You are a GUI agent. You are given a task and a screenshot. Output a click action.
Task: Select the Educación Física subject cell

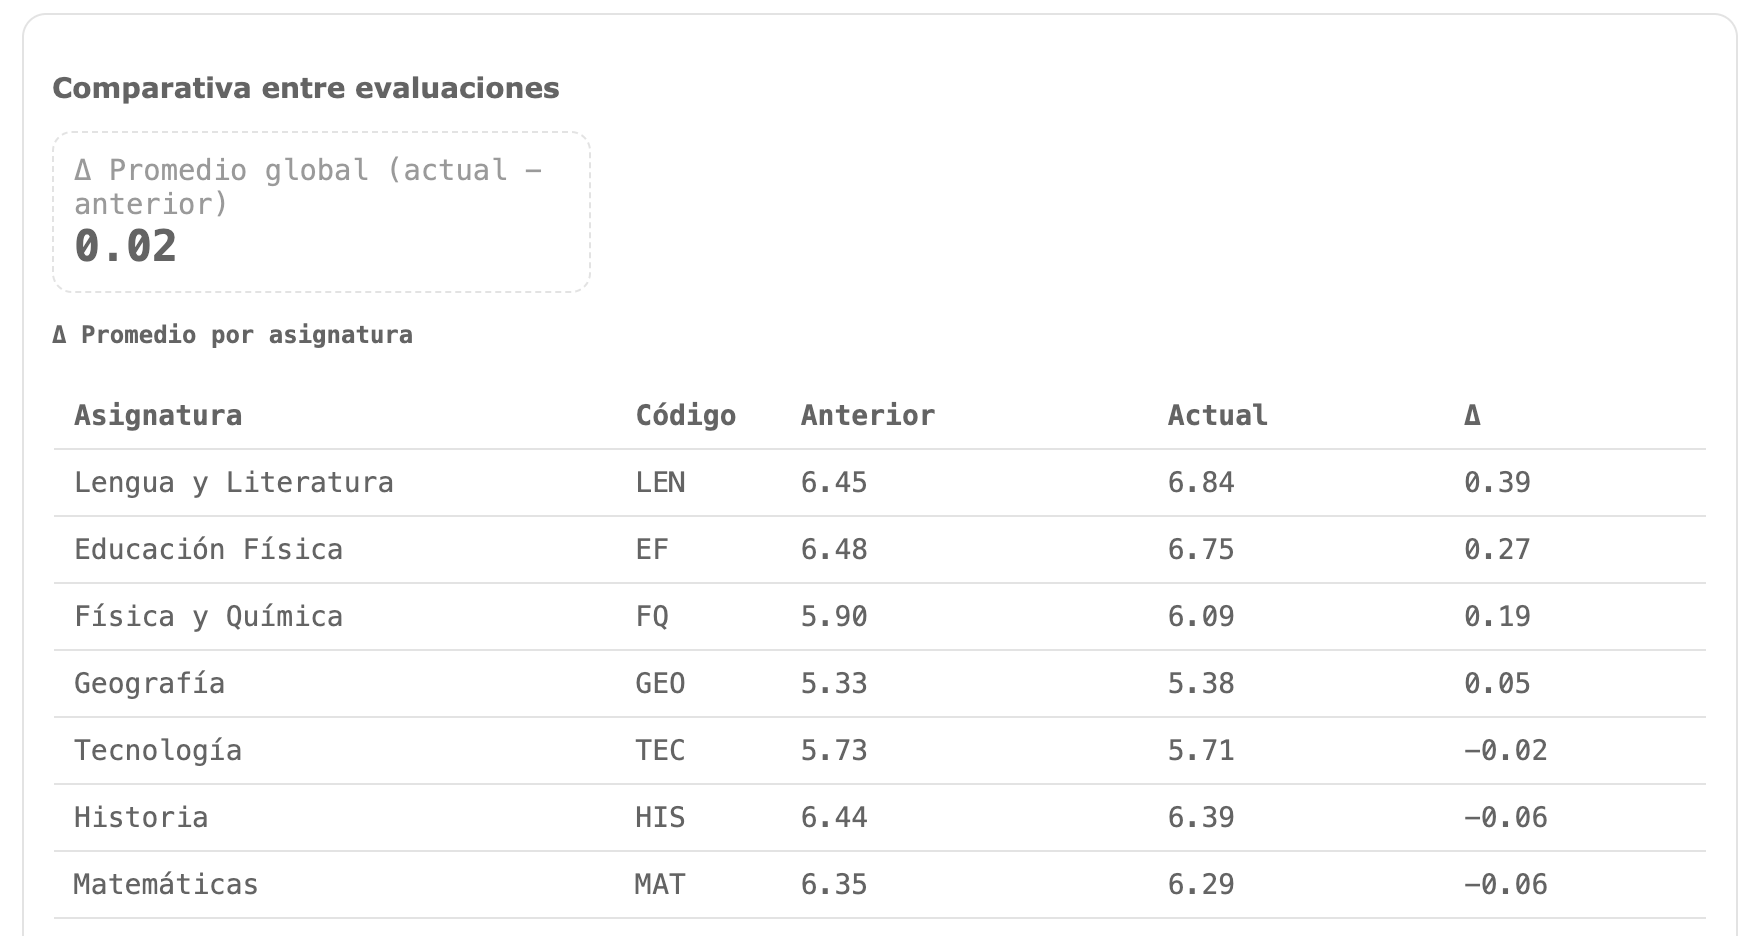point(208,549)
